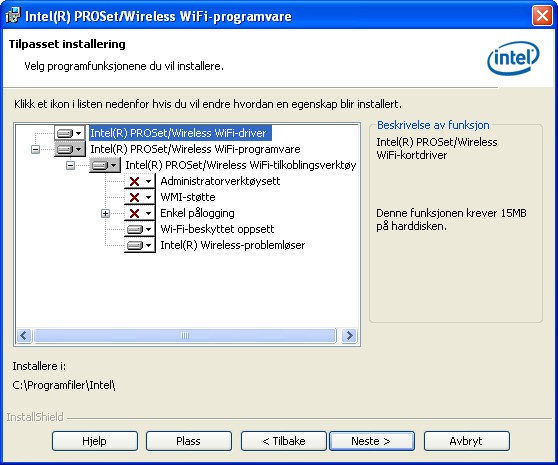
Task: Click the Hjelp button
Action: (x=95, y=441)
